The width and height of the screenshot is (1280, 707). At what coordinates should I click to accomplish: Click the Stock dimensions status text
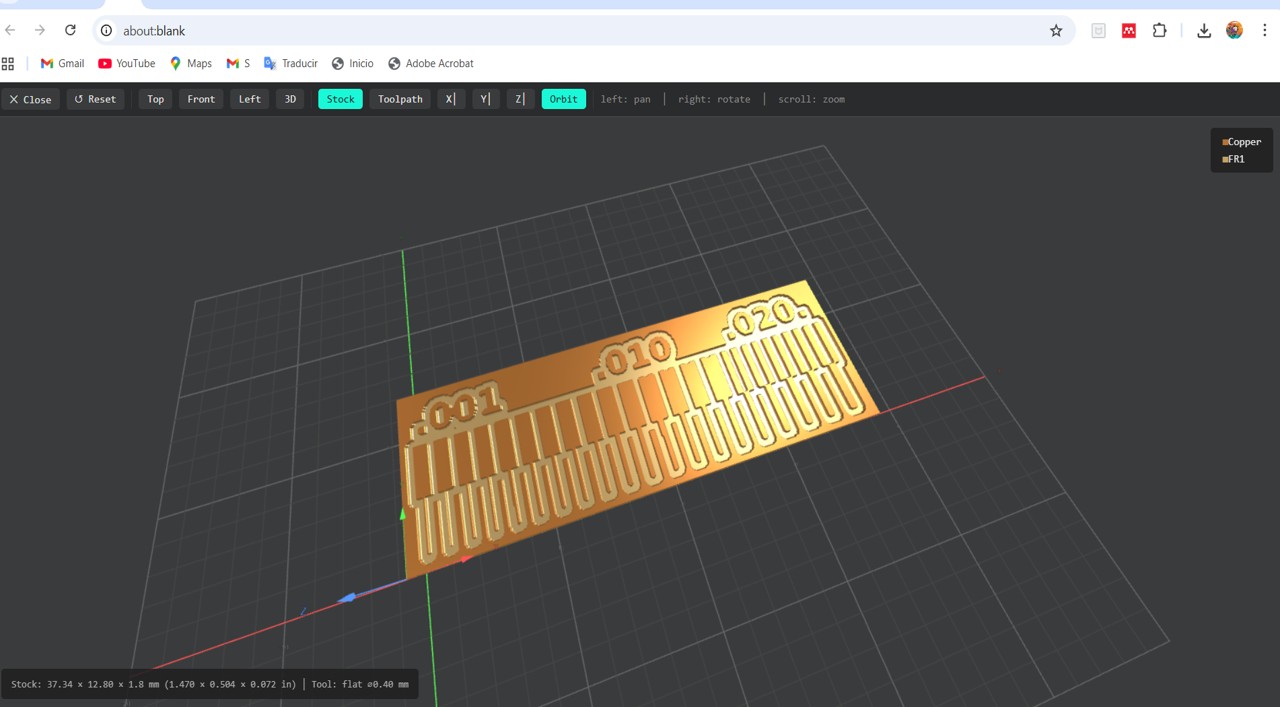pyautogui.click(x=153, y=685)
